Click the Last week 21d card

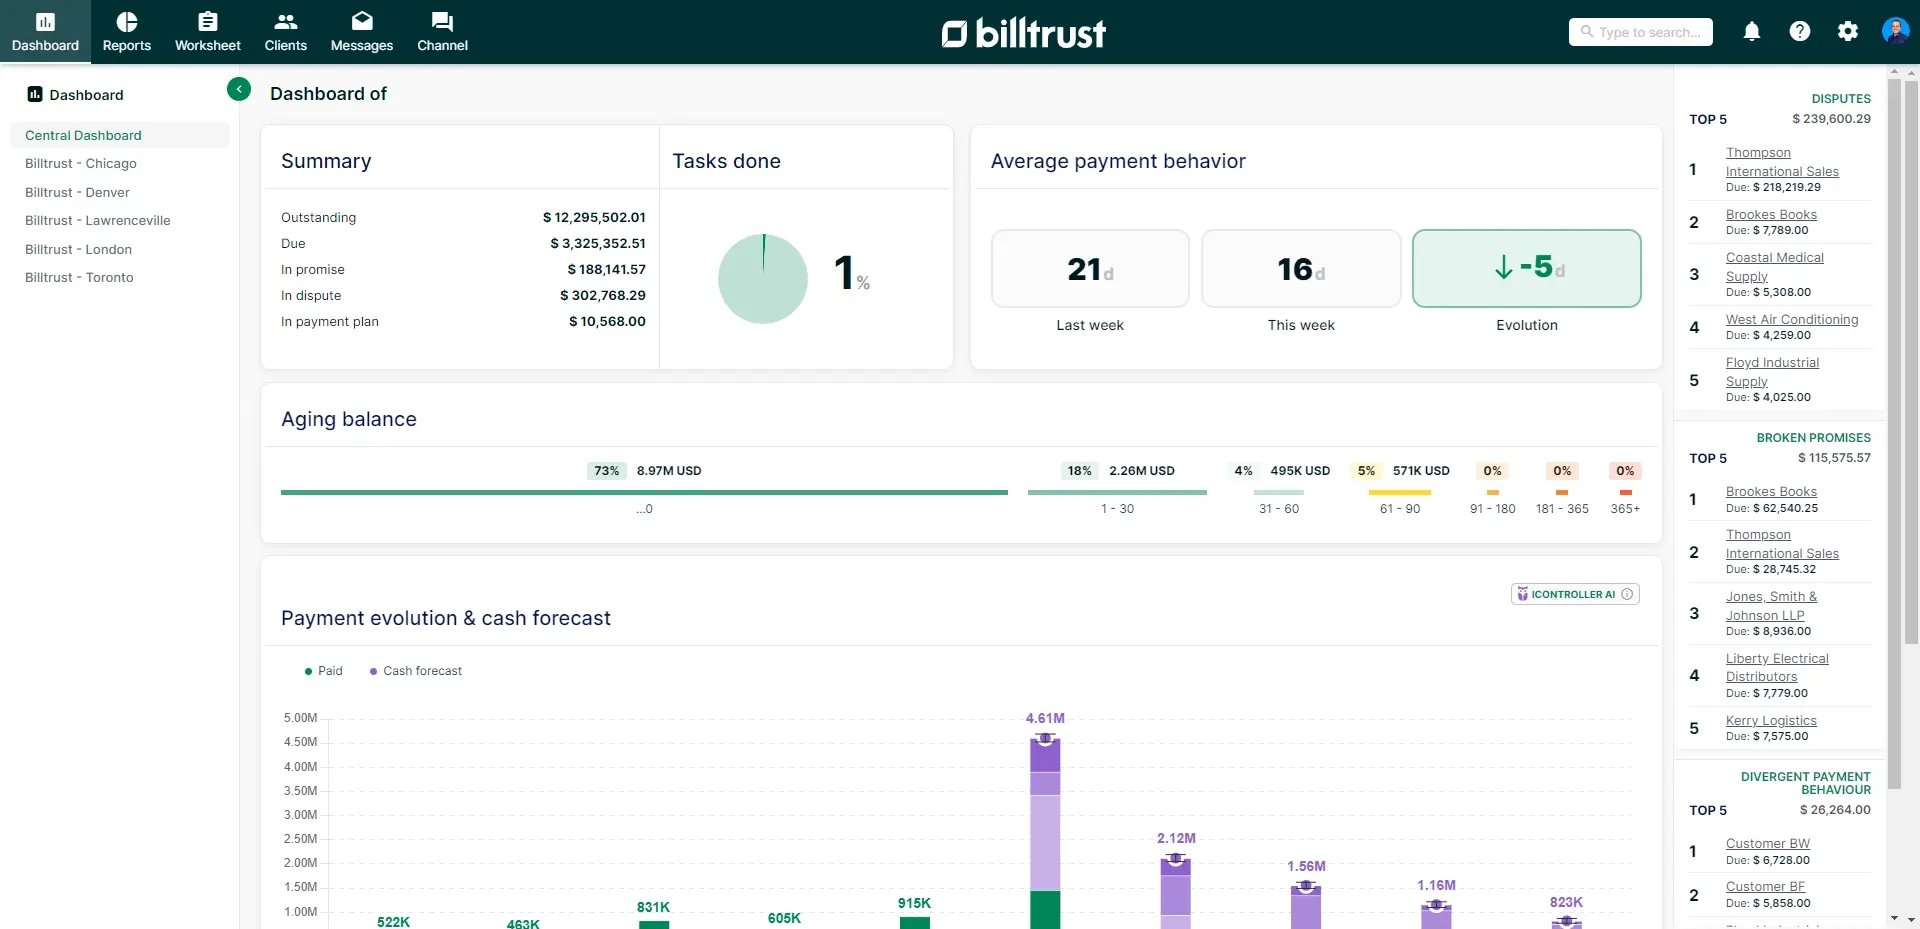point(1090,268)
